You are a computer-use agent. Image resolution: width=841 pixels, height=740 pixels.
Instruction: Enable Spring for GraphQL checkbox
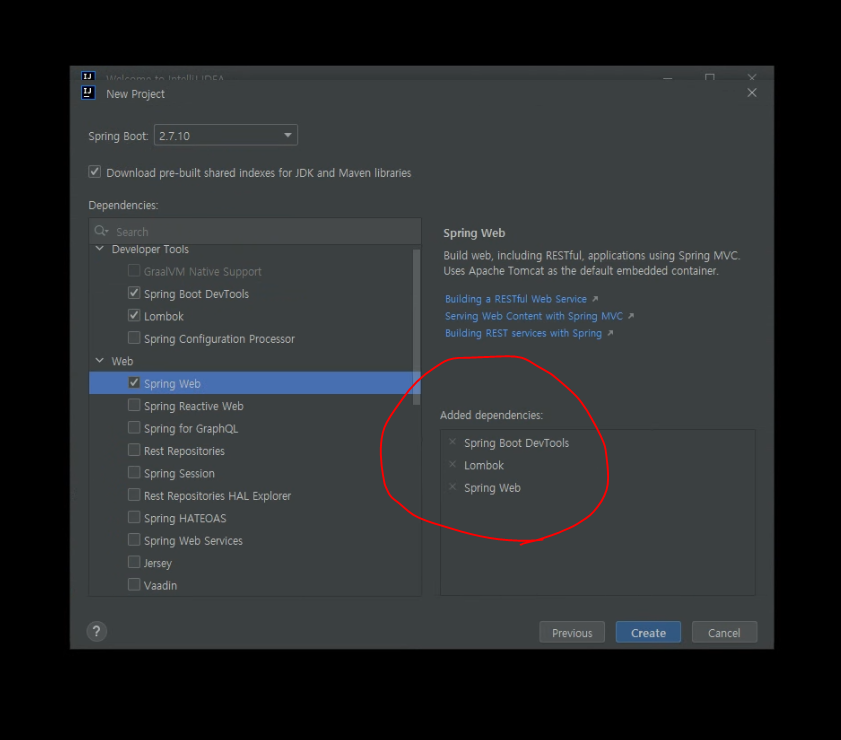pyautogui.click(x=134, y=428)
